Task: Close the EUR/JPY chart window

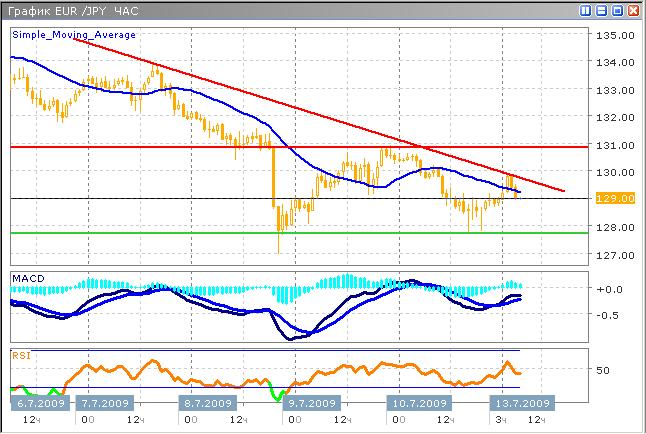Action: [x=634, y=11]
